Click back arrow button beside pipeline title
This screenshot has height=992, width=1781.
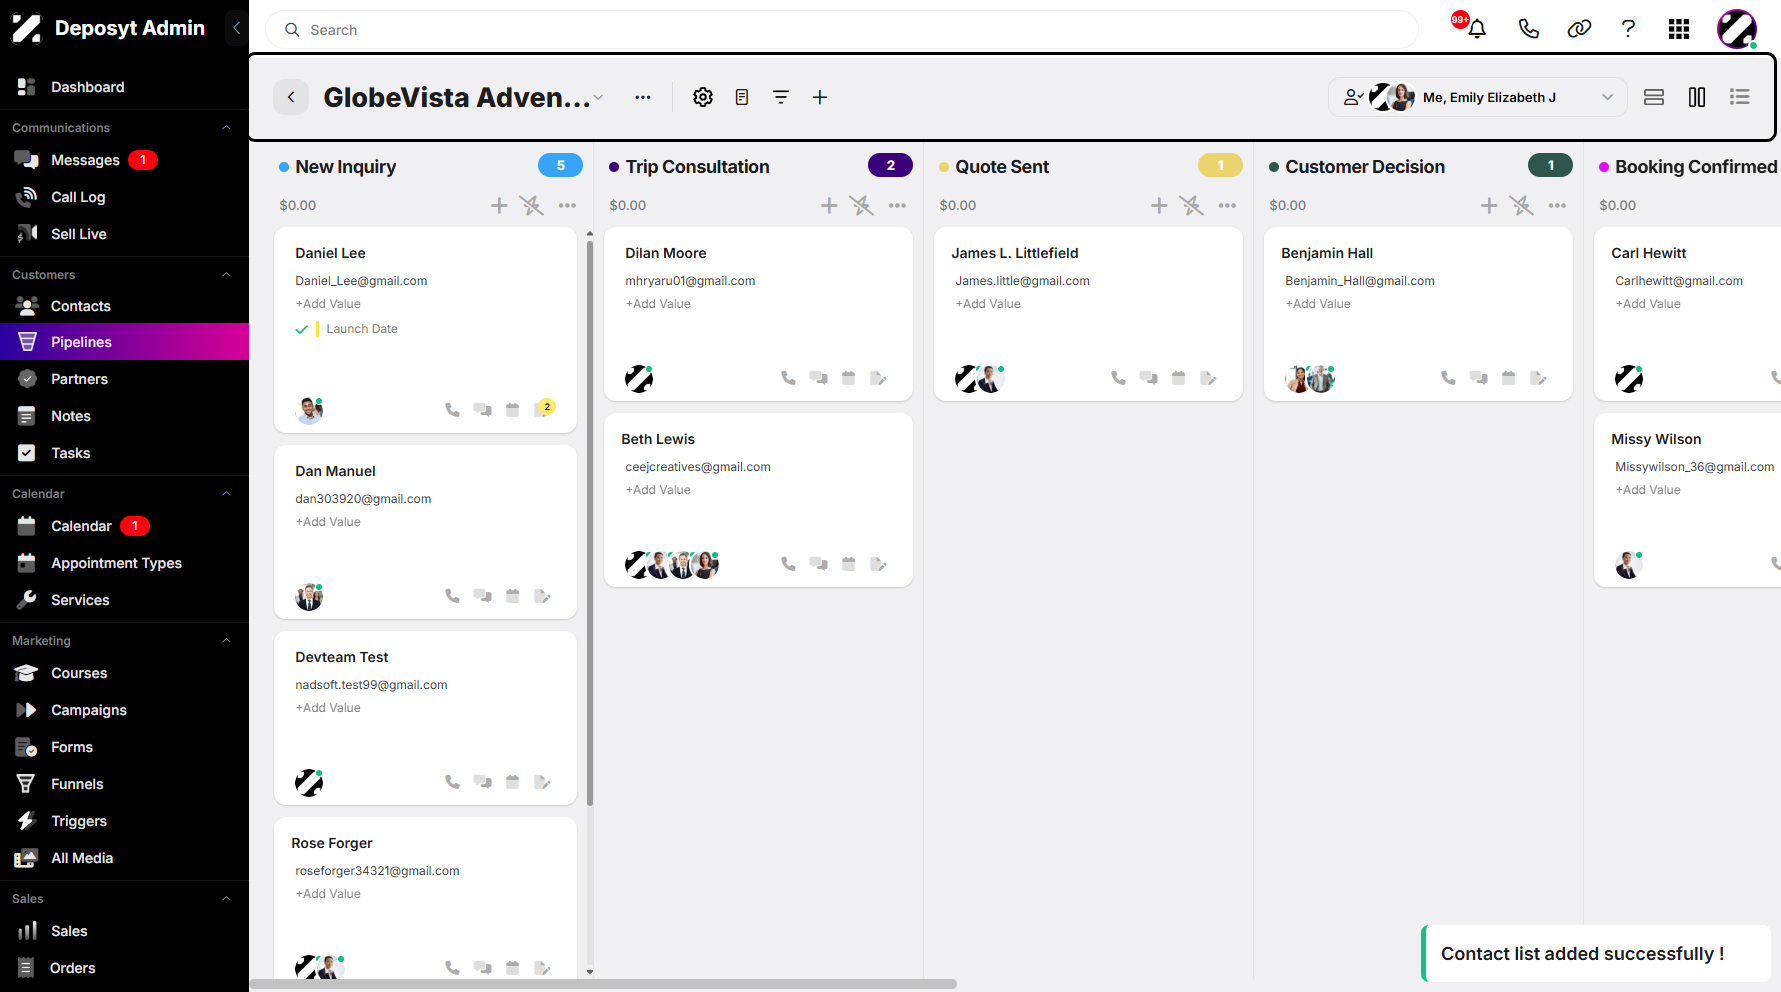291,97
